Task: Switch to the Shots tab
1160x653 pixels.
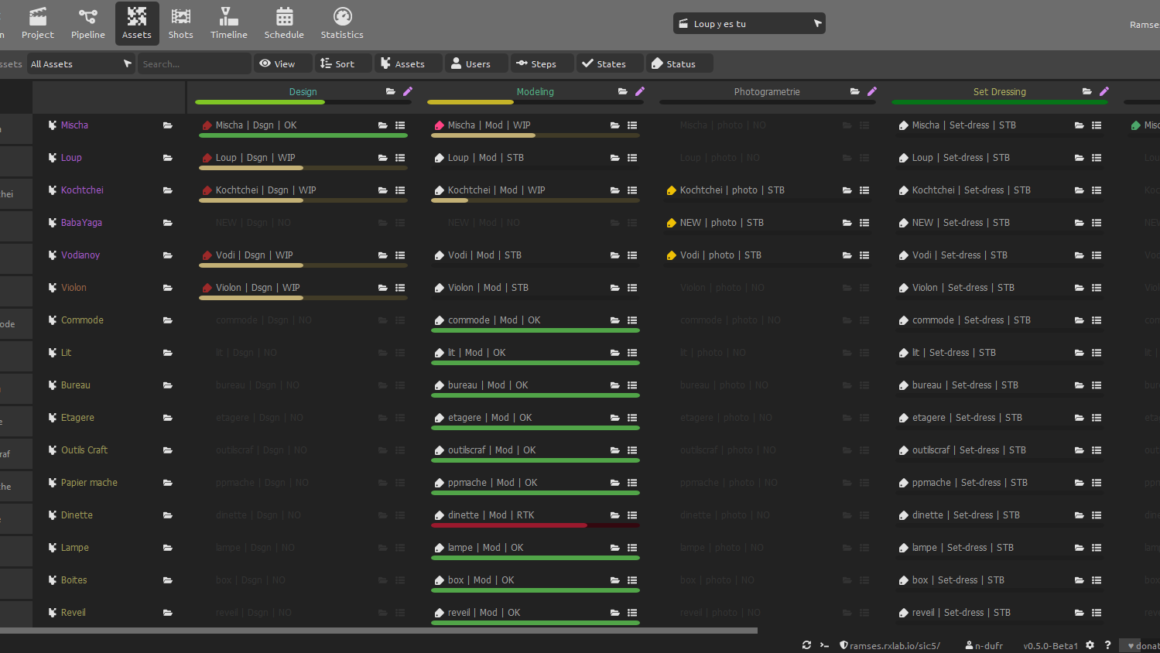Action: coord(181,23)
